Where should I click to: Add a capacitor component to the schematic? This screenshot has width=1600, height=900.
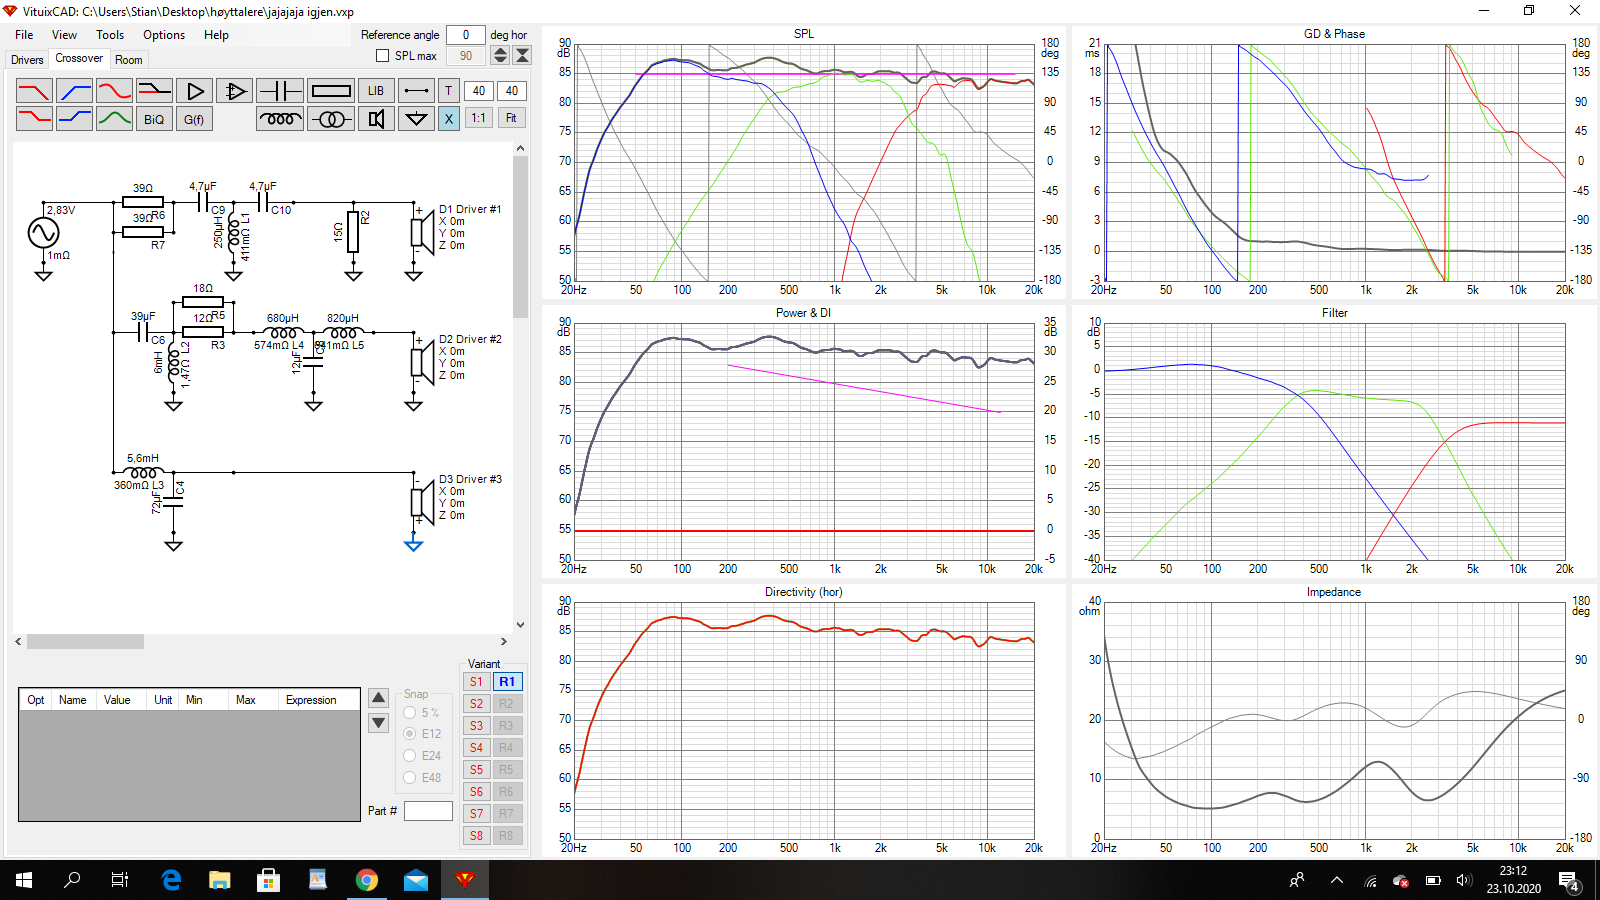coord(280,91)
